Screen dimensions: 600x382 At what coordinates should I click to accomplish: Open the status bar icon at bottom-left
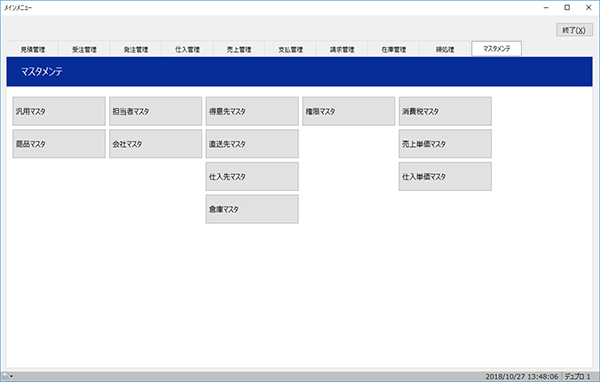7,376
